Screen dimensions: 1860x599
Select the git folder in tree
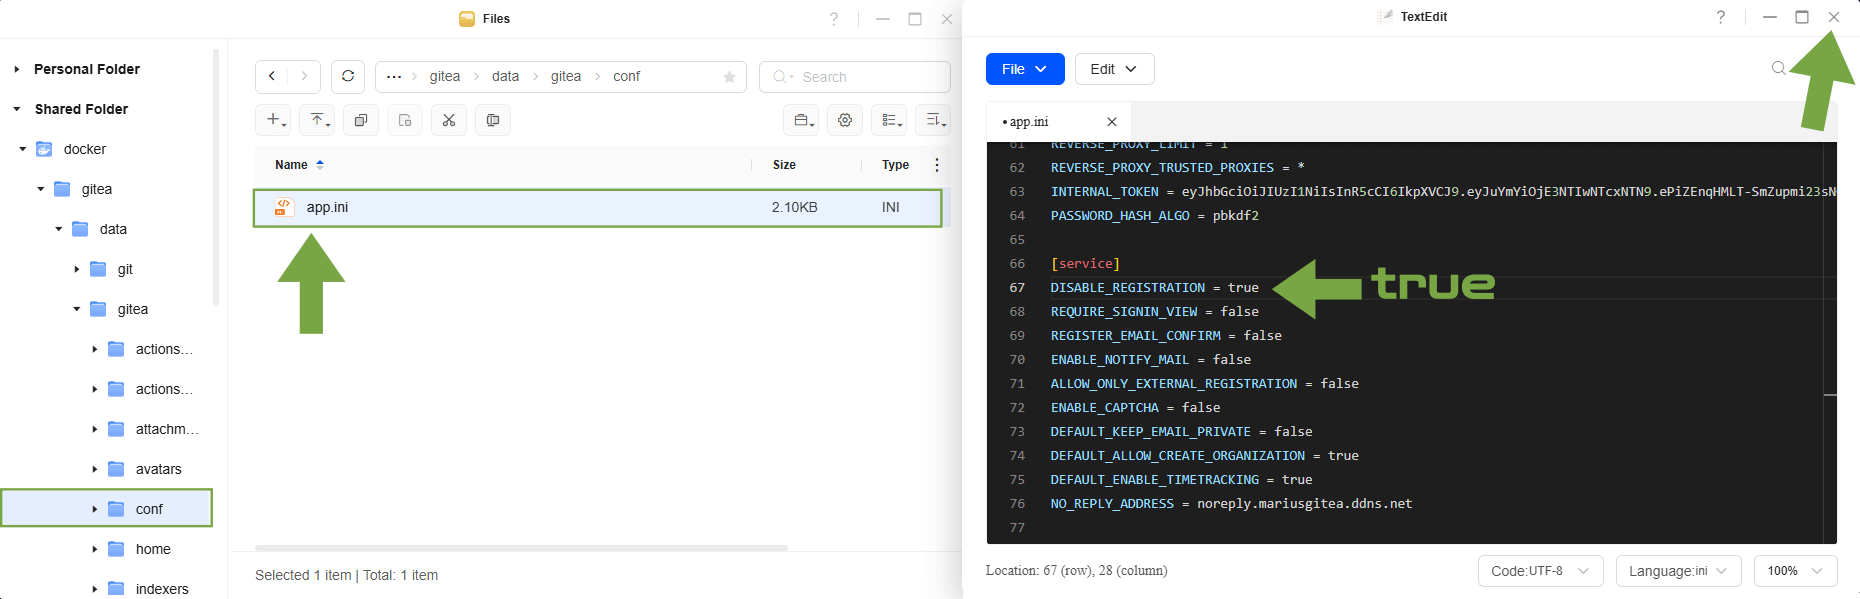[125, 269]
